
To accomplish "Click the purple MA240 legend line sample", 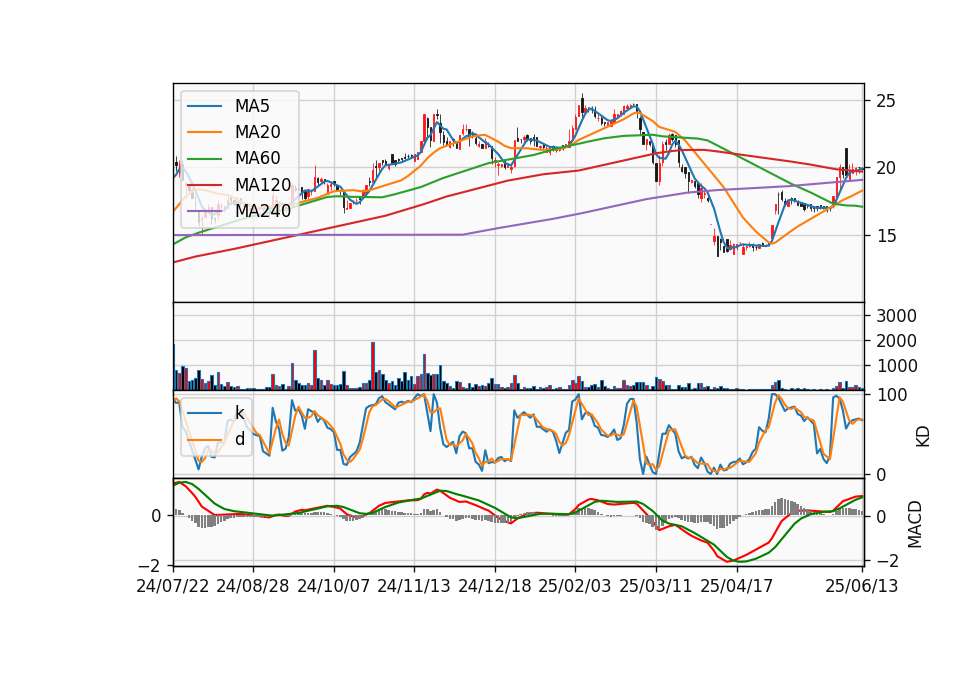I will pos(204,211).
